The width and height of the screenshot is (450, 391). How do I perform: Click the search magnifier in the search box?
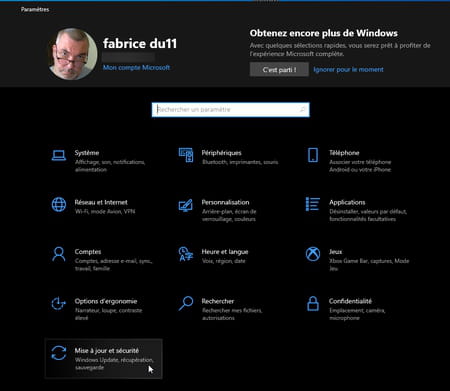point(302,110)
